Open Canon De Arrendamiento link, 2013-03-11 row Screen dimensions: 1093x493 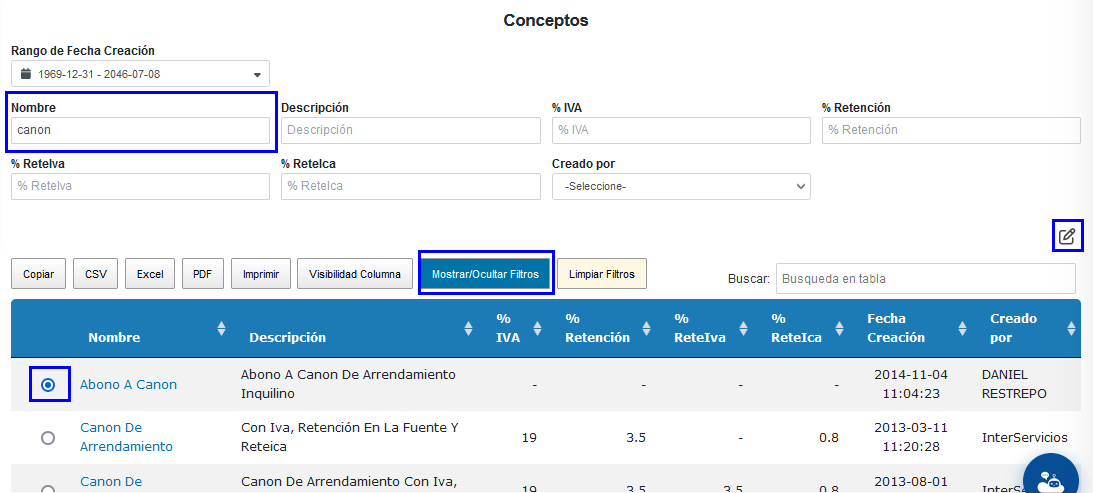click(x=126, y=437)
